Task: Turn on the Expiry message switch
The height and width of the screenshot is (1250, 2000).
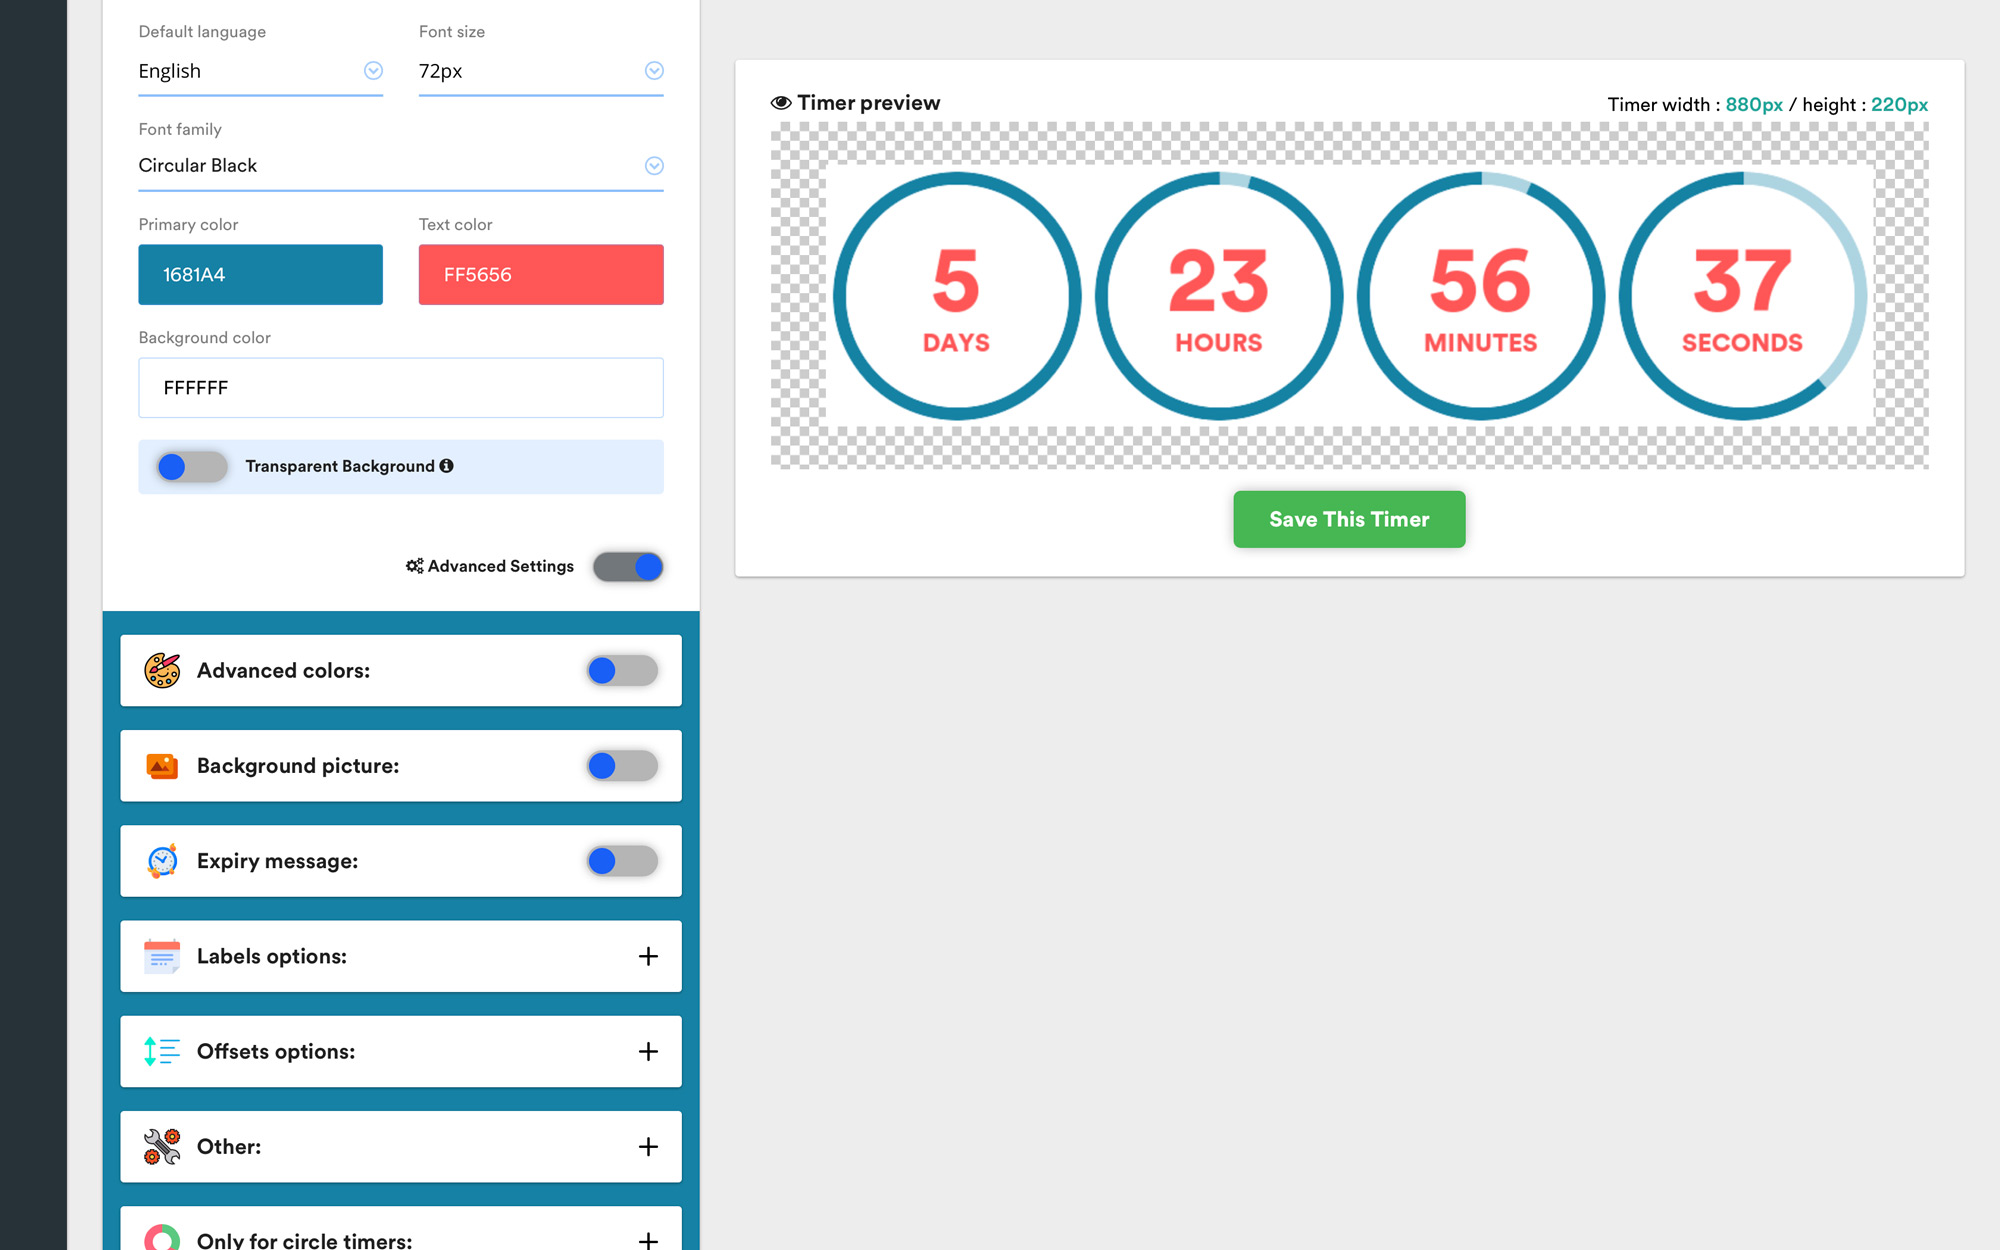Action: click(x=622, y=860)
